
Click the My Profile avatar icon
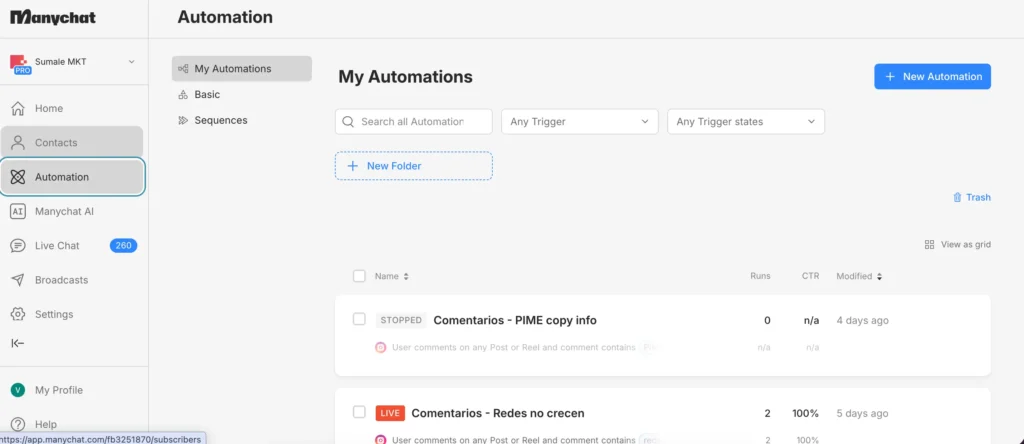tap(18, 390)
